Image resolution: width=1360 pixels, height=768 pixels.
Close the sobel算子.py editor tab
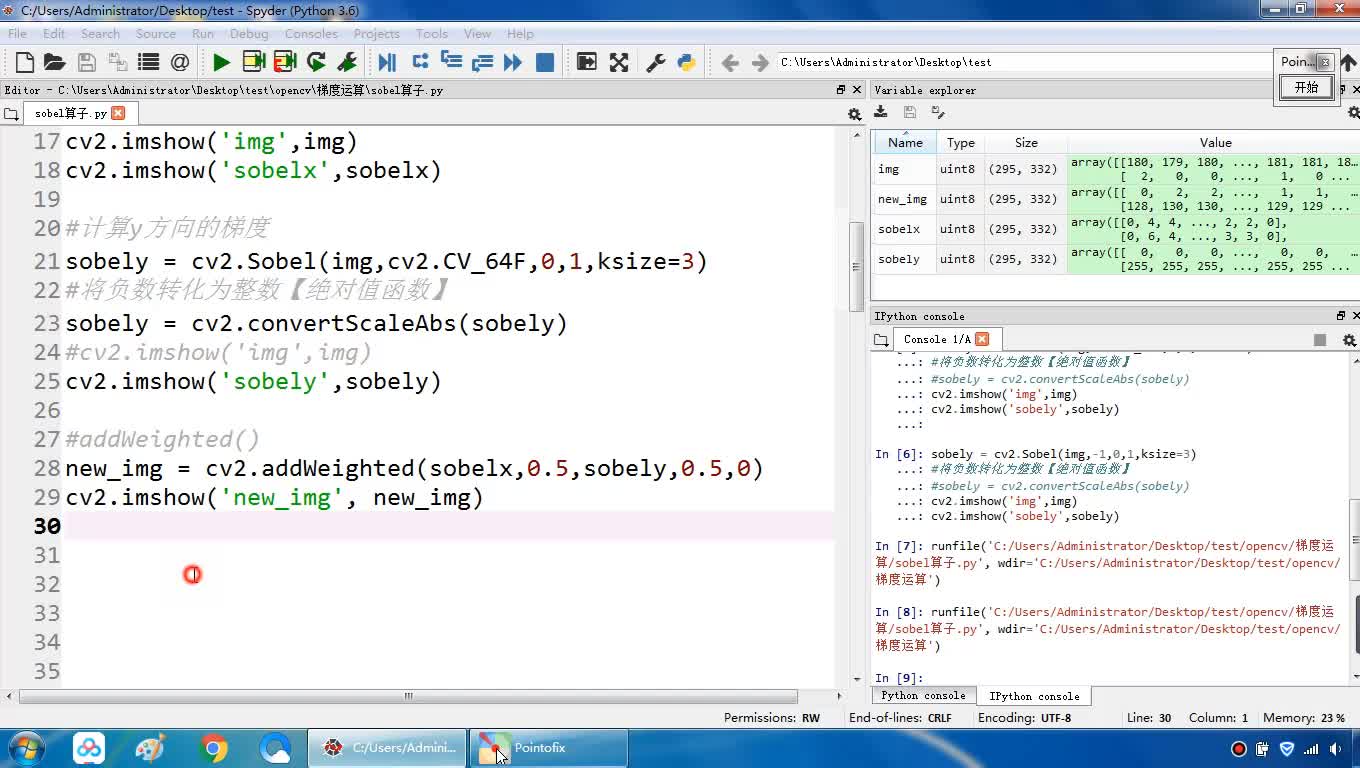tap(118, 113)
